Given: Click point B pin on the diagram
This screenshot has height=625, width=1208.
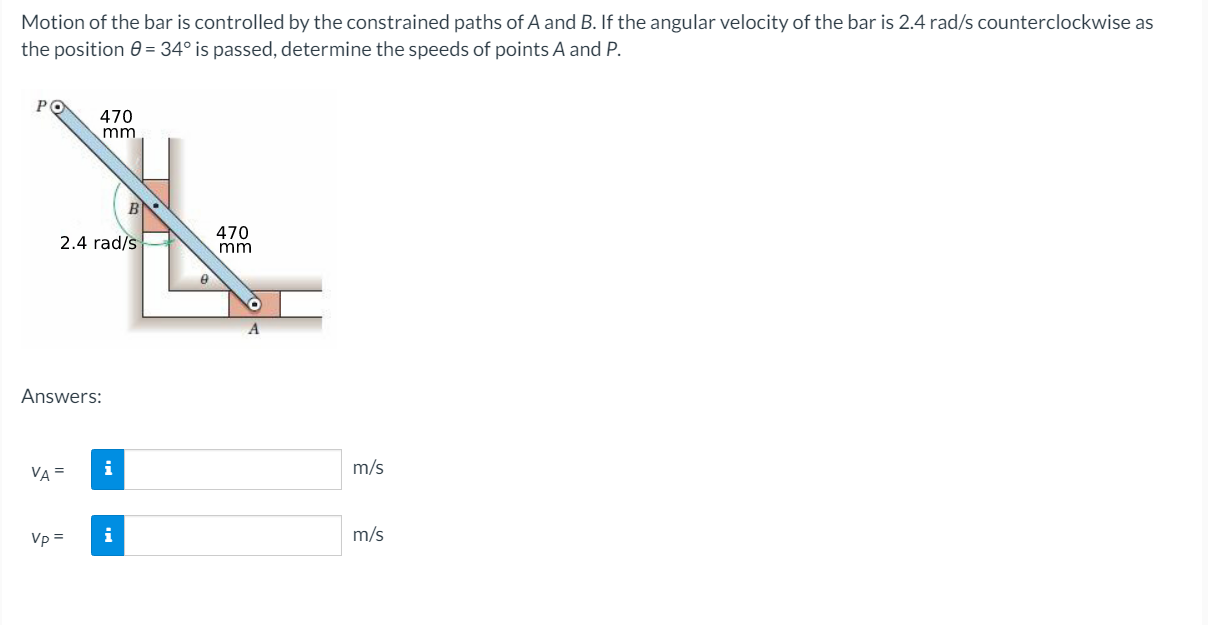Looking at the screenshot, I should 154,206.
